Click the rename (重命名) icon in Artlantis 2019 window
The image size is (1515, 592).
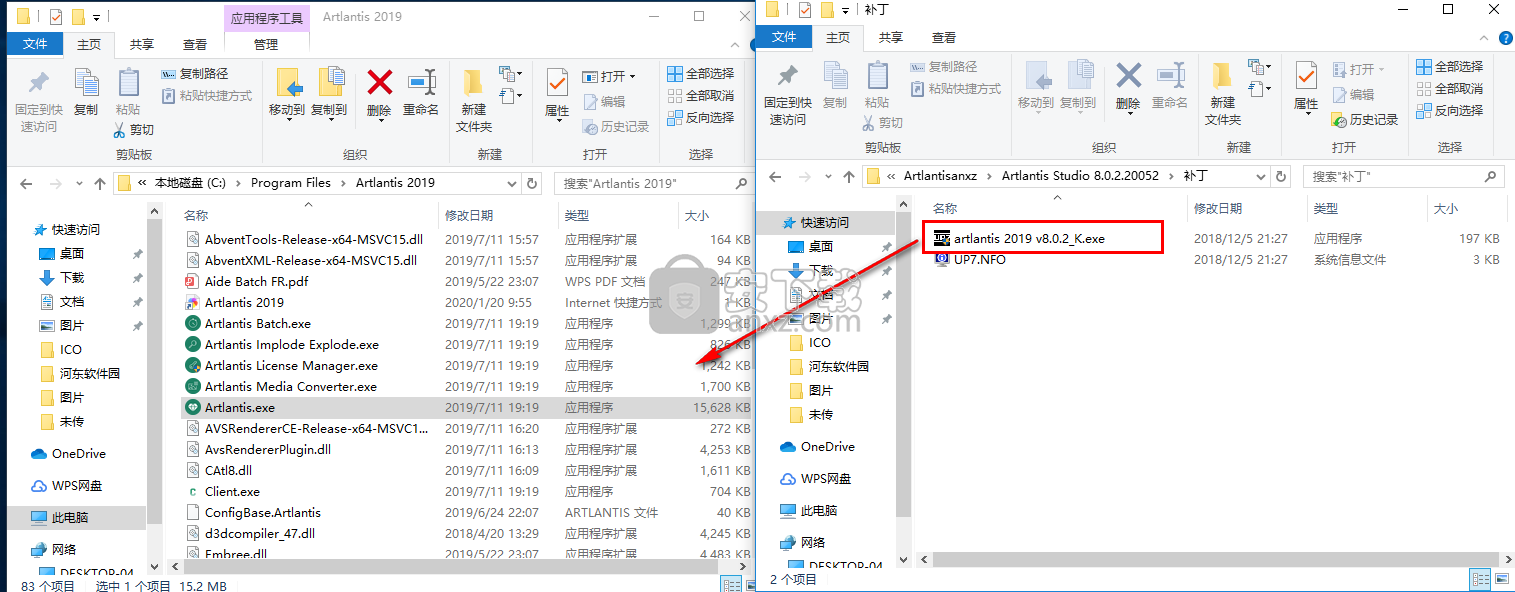click(421, 82)
